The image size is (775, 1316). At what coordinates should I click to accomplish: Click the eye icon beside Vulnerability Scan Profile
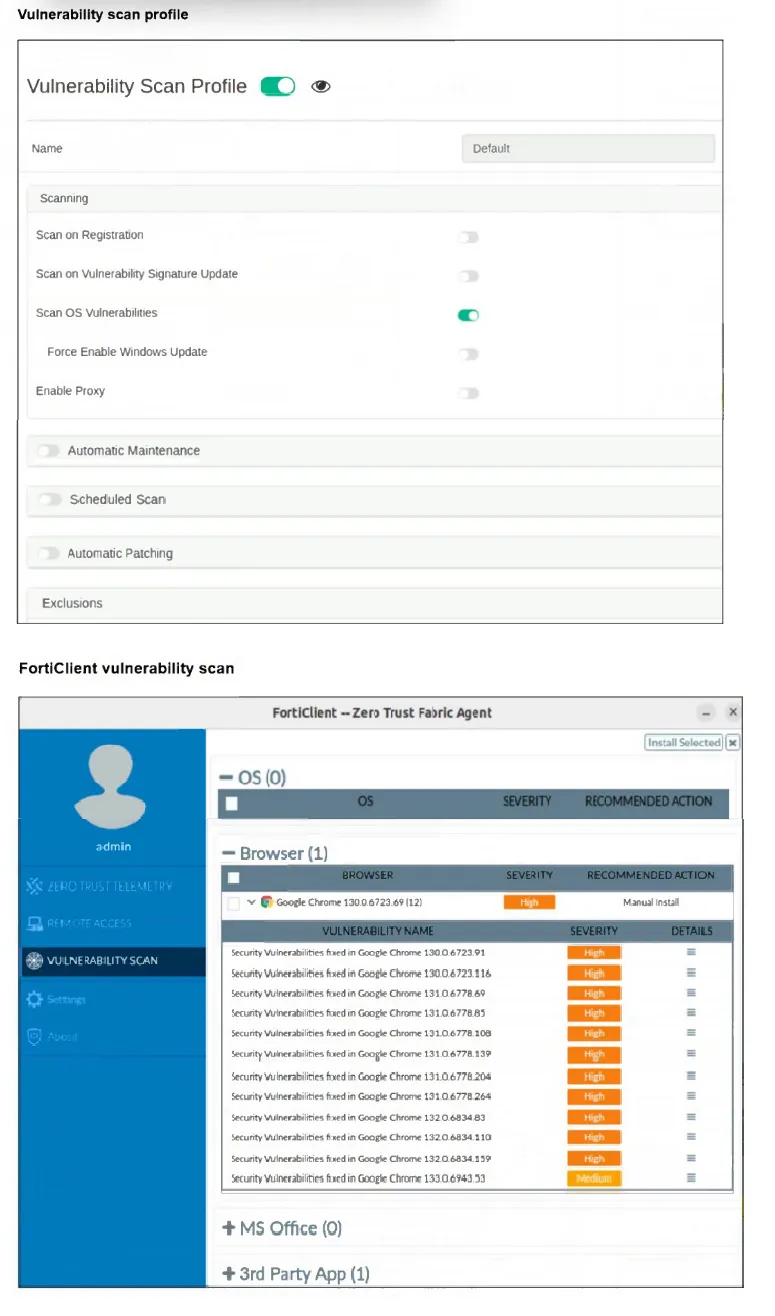pos(320,87)
